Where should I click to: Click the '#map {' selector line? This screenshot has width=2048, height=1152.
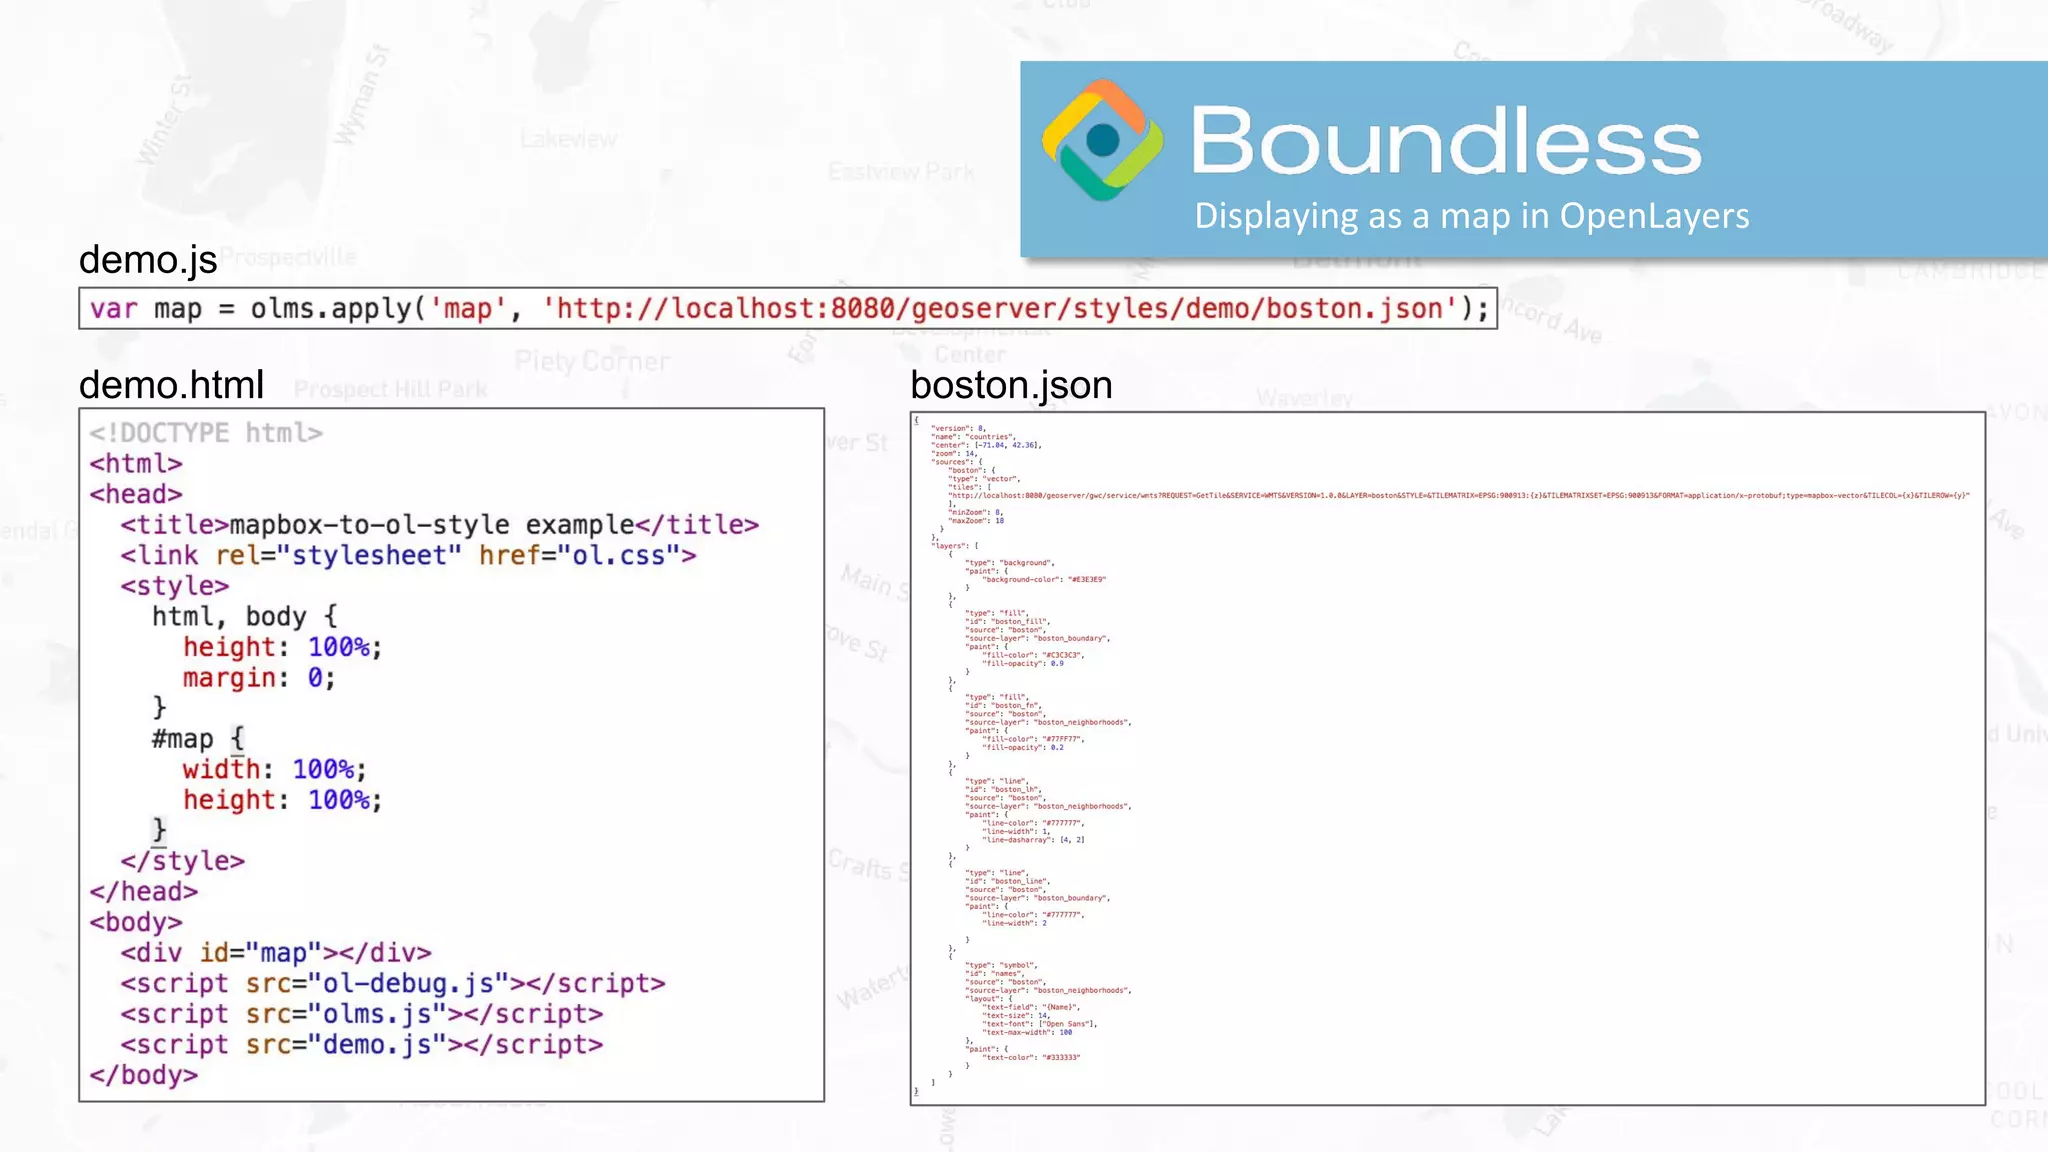(197, 739)
